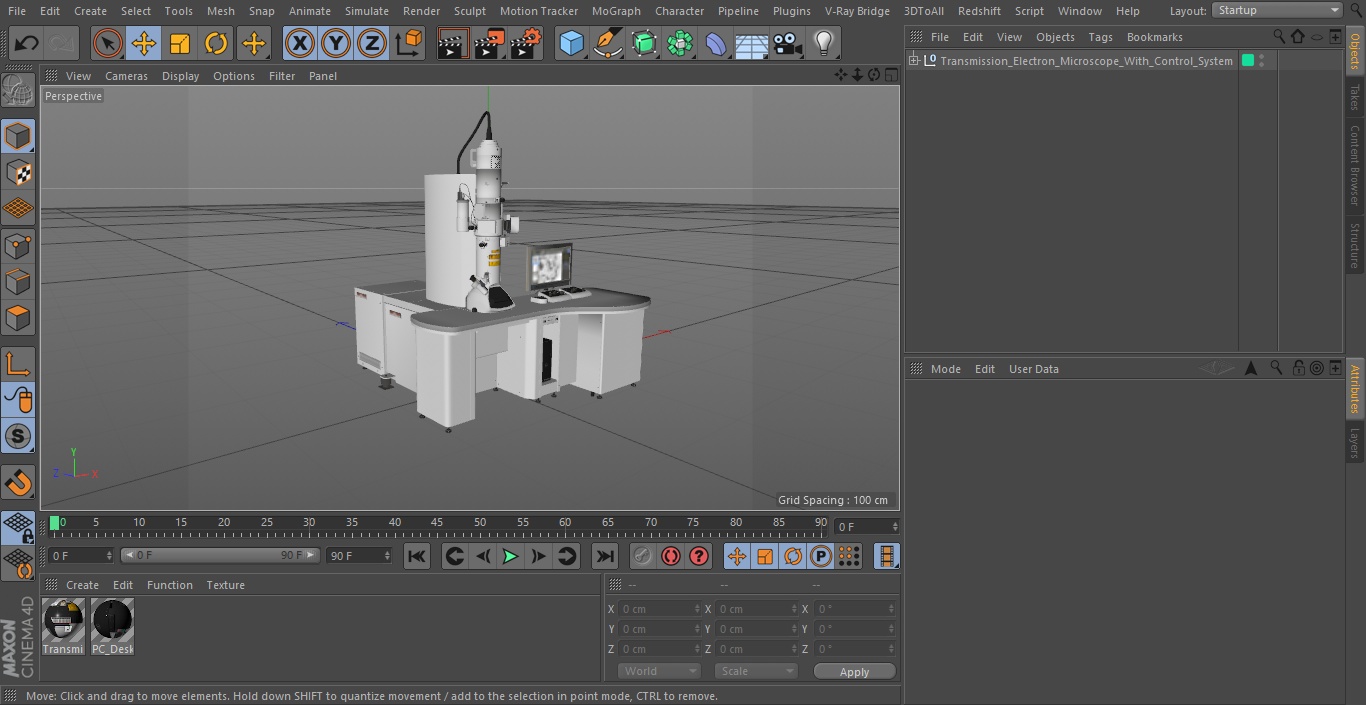Toggle position keyframe recording icon
1366x705 pixels.
pyautogui.click(x=737, y=556)
